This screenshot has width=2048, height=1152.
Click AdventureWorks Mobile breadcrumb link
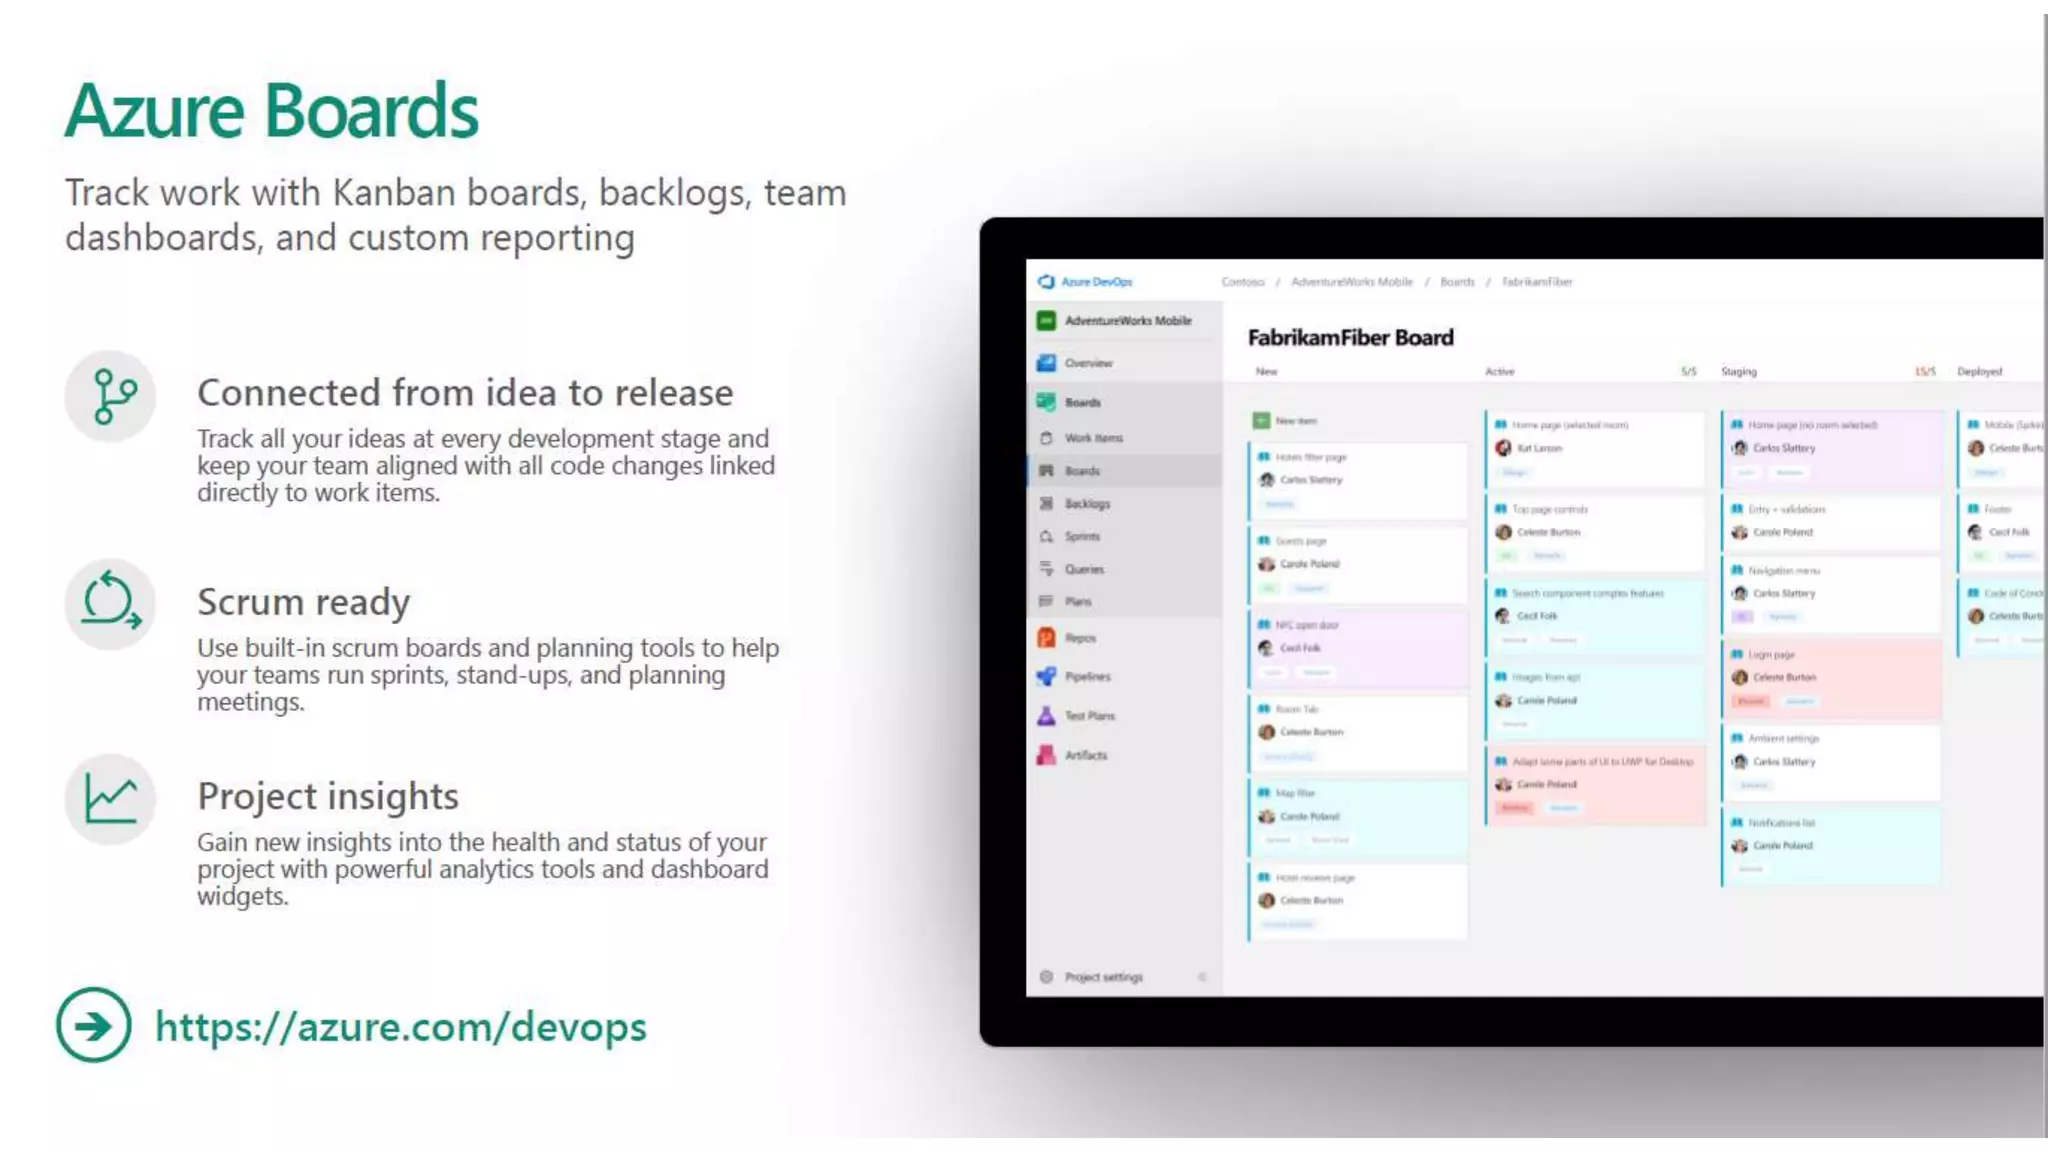tap(1351, 282)
